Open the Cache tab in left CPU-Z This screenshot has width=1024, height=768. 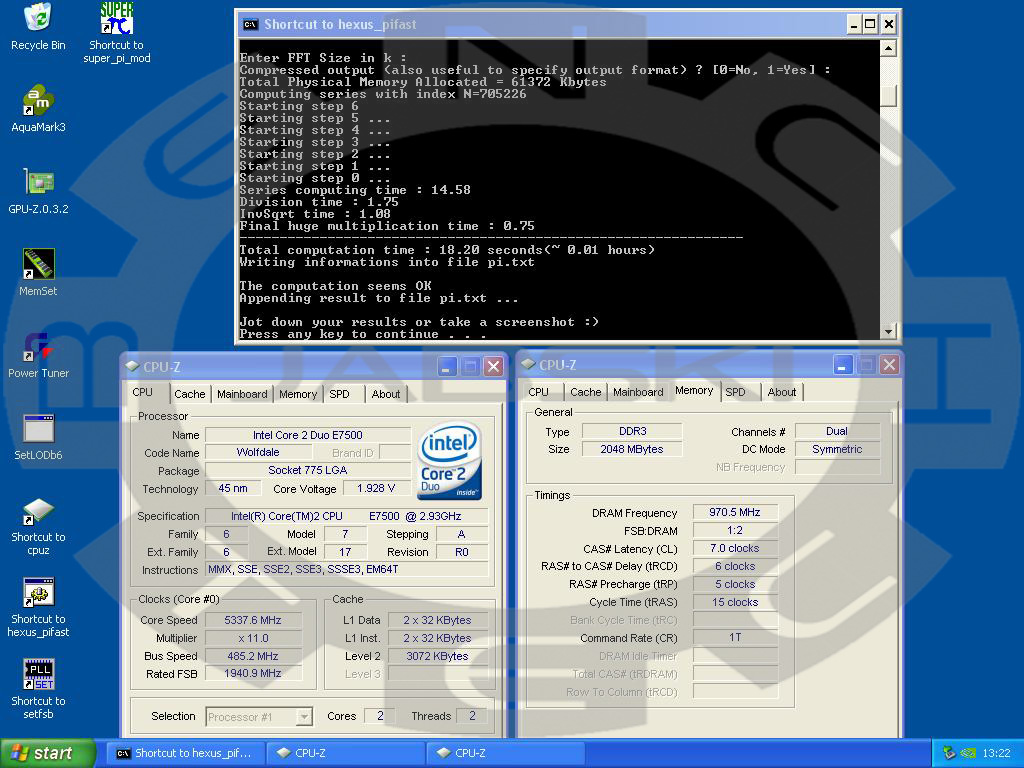(190, 394)
